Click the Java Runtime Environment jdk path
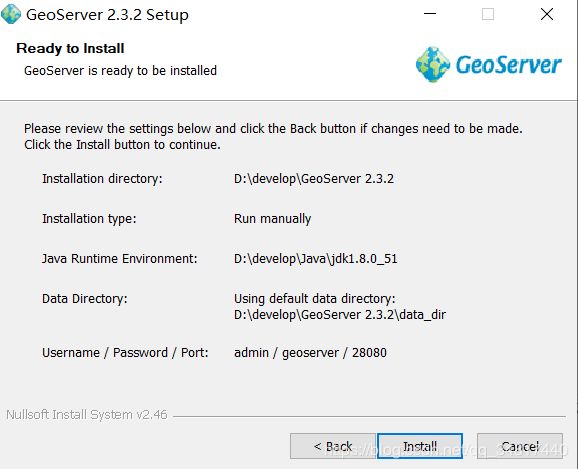The width and height of the screenshot is (578, 469). (316, 258)
